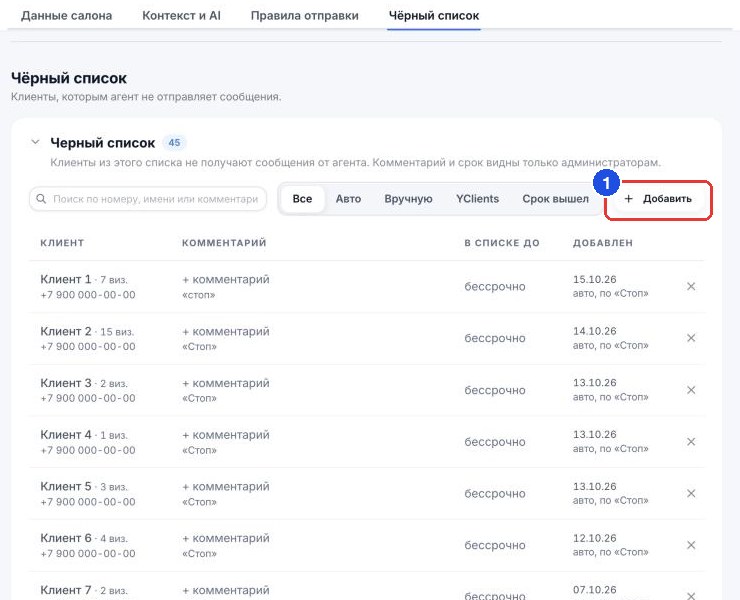Add a comment for Клиент 4
The image size is (740, 600).
tap(226, 435)
